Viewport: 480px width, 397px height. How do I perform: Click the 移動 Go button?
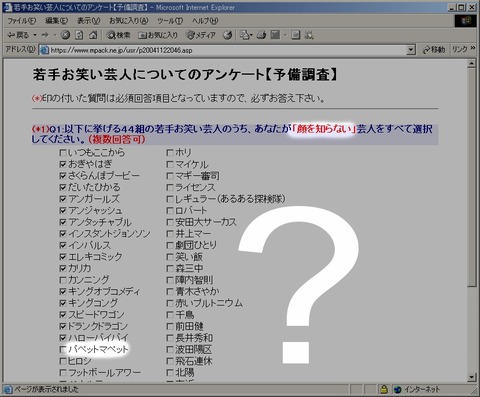click(x=434, y=50)
